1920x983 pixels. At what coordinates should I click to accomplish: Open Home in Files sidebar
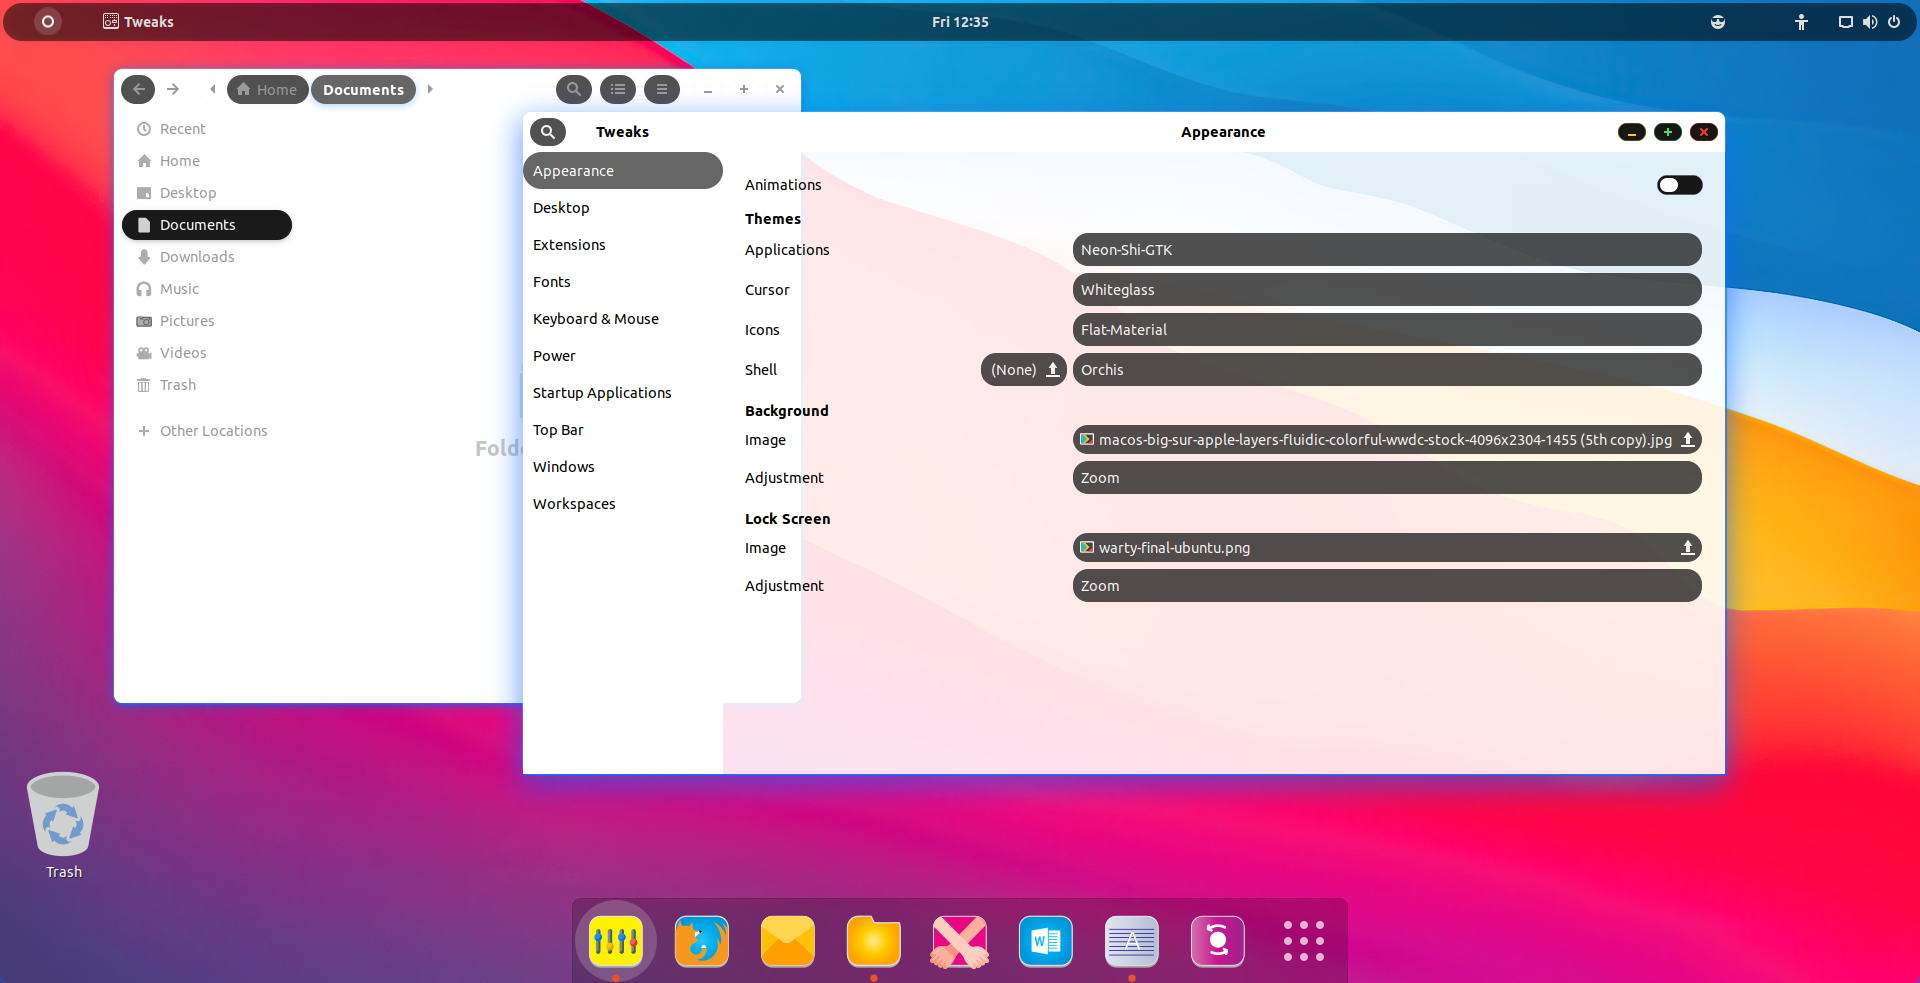coord(207,161)
